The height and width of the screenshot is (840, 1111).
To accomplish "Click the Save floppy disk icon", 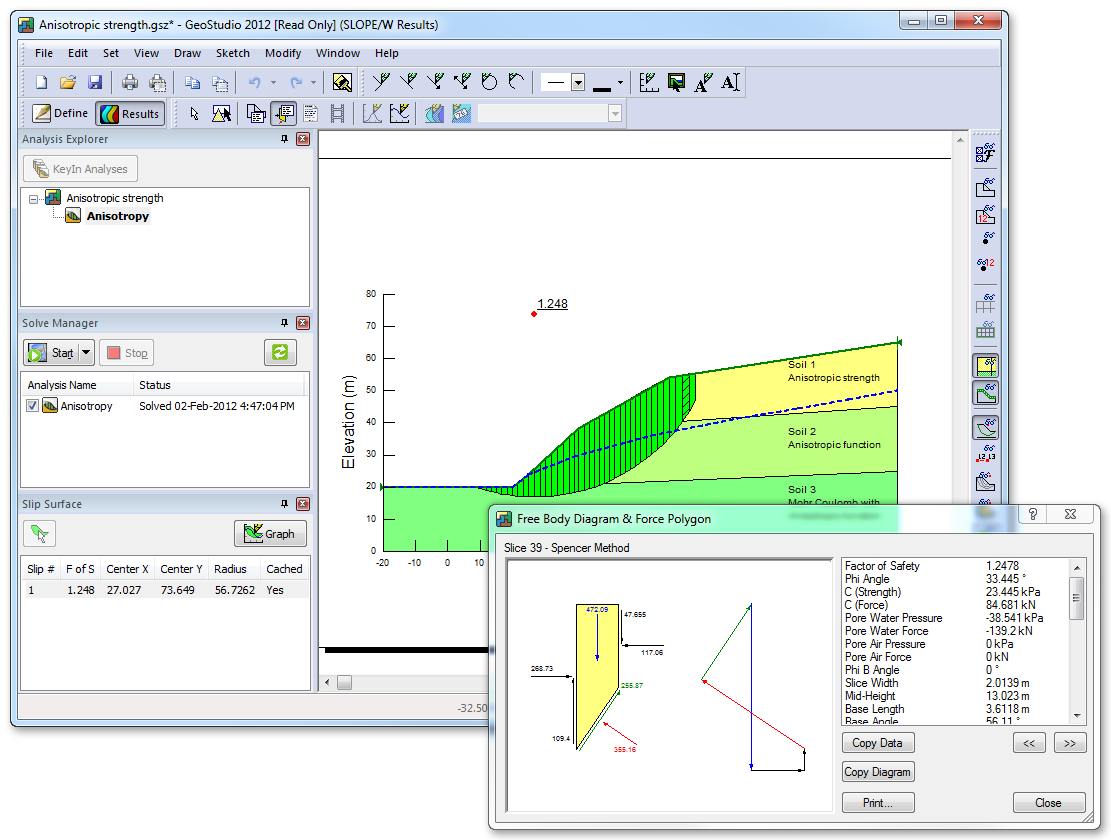I will [x=95, y=82].
